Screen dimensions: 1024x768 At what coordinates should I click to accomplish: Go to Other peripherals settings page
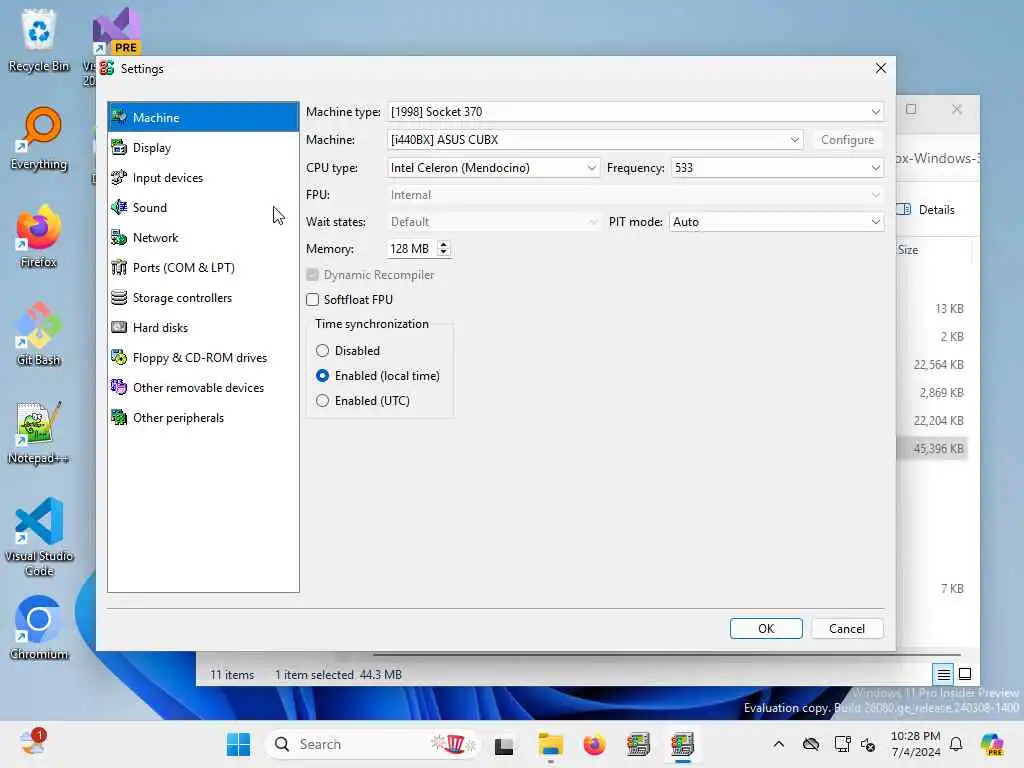coord(203,417)
